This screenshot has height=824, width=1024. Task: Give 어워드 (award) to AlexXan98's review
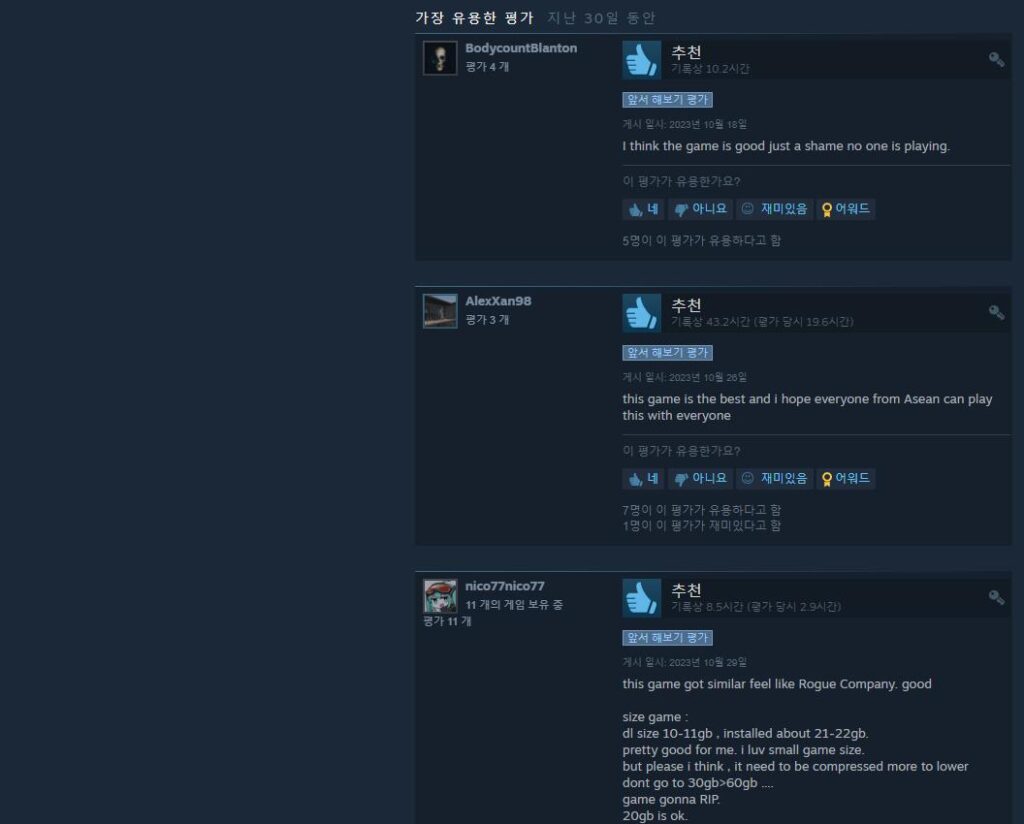pos(846,479)
